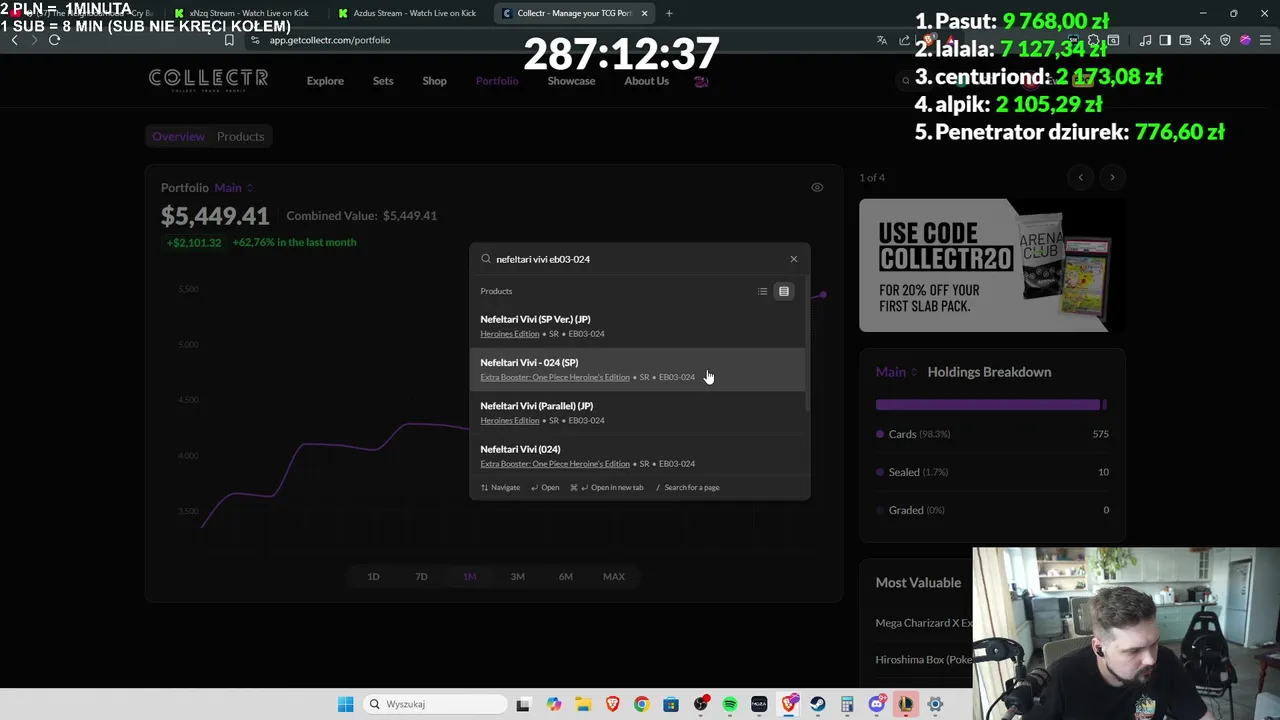Click the Cards holdings row
This screenshot has height=720, width=1280.
point(992,434)
